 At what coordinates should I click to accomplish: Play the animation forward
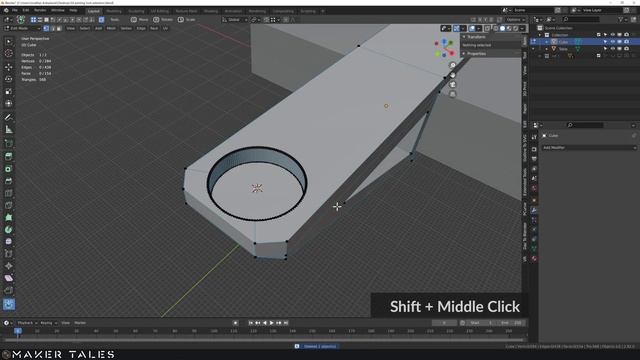coord(272,323)
